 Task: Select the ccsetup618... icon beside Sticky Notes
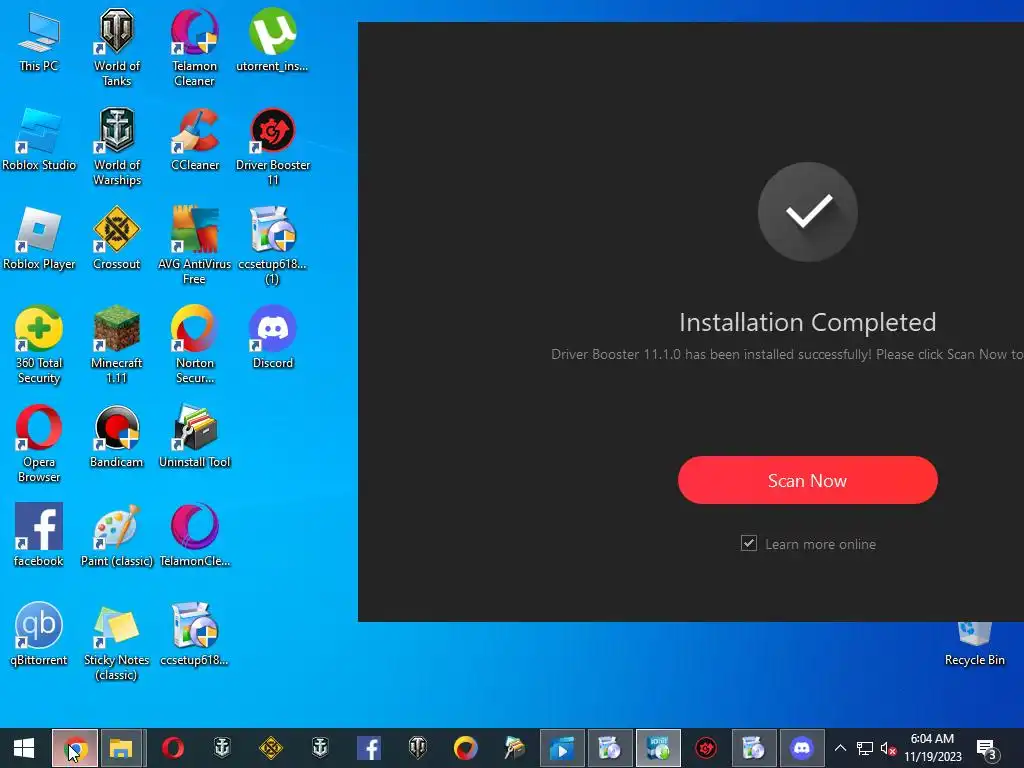[195, 635]
